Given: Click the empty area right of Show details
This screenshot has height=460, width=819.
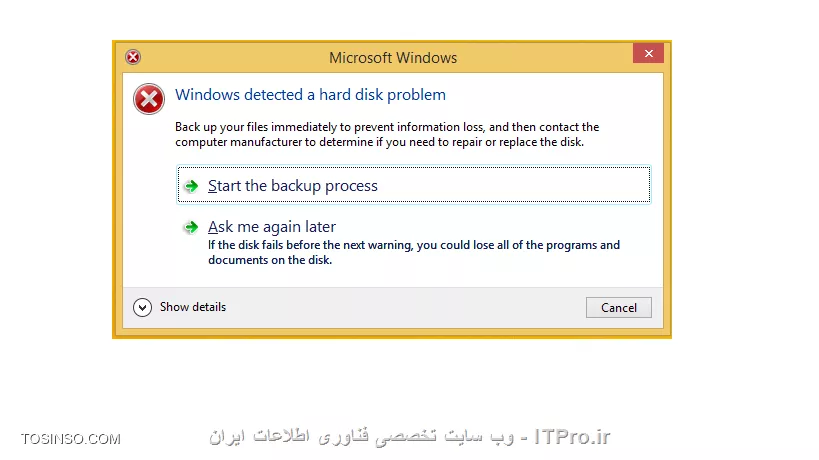Looking at the screenshot, I should [405, 308].
